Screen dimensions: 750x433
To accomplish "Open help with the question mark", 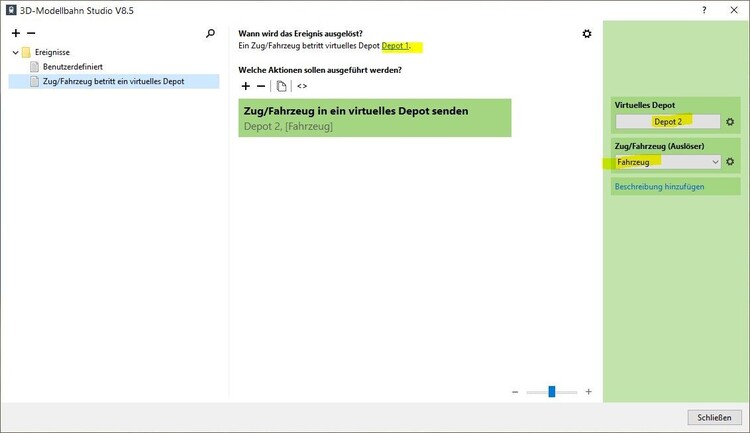I will [x=704, y=10].
